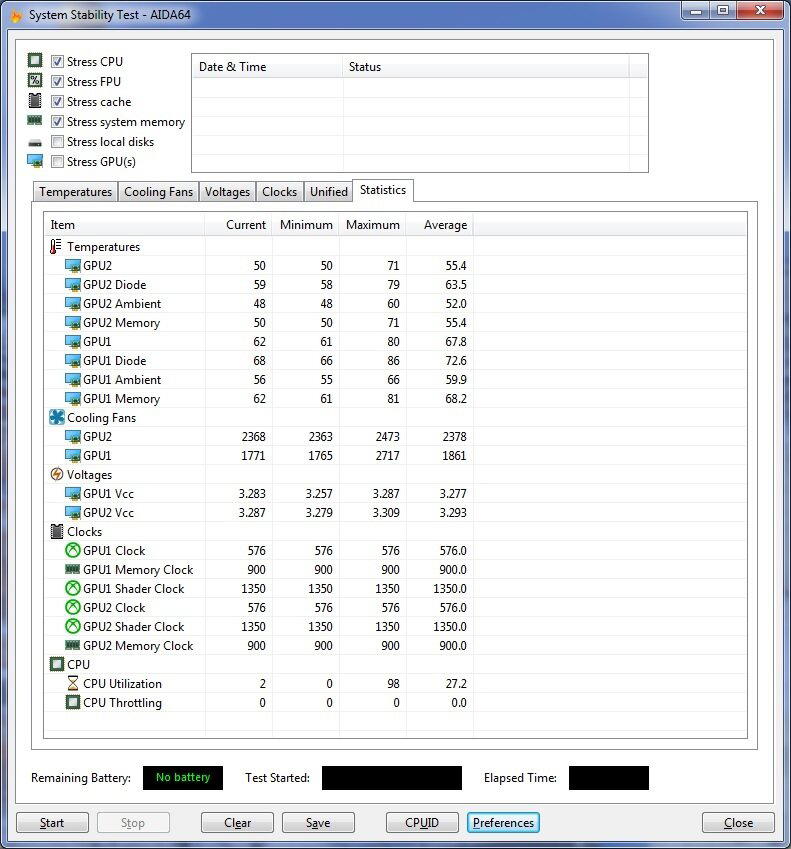The height and width of the screenshot is (849, 791).
Task: Click the GPU icon of GPU2 Vcc voltage
Action: click(73, 513)
